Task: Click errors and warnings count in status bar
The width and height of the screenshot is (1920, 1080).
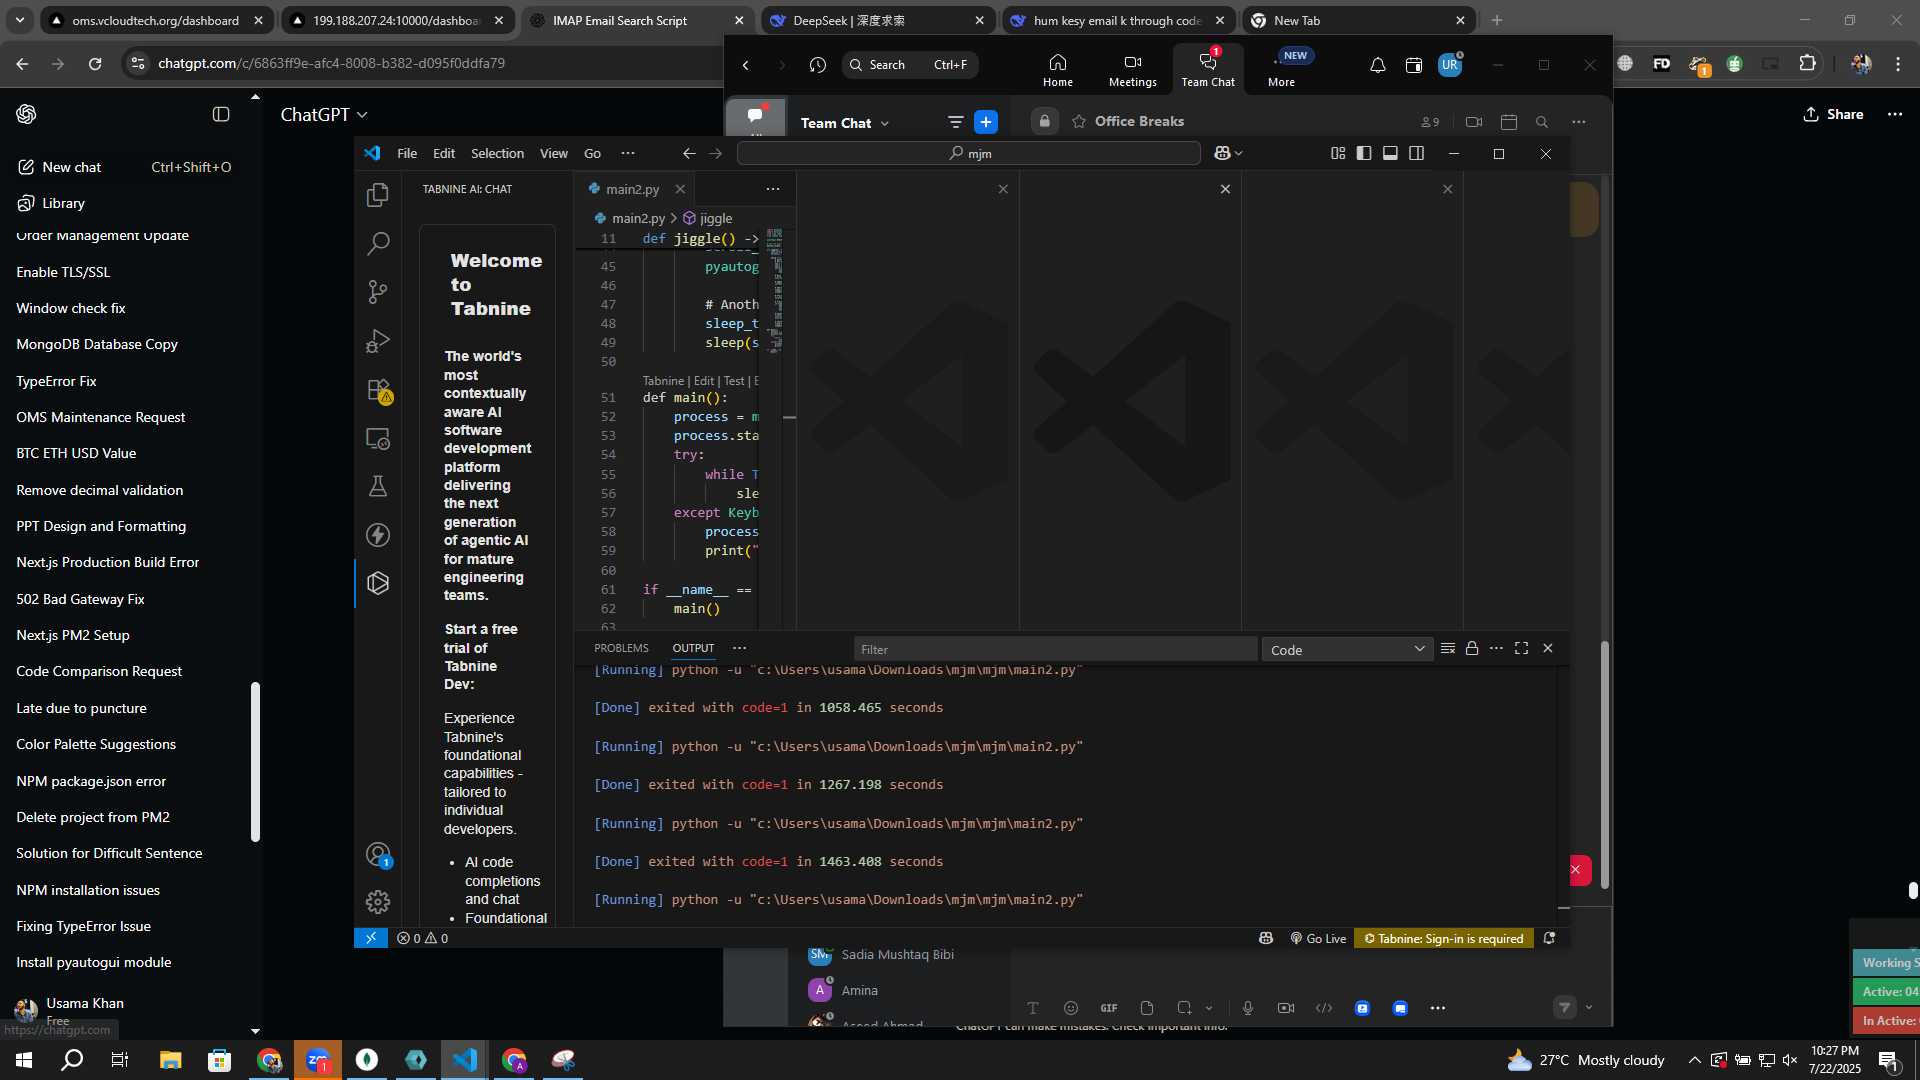Action: (422, 938)
